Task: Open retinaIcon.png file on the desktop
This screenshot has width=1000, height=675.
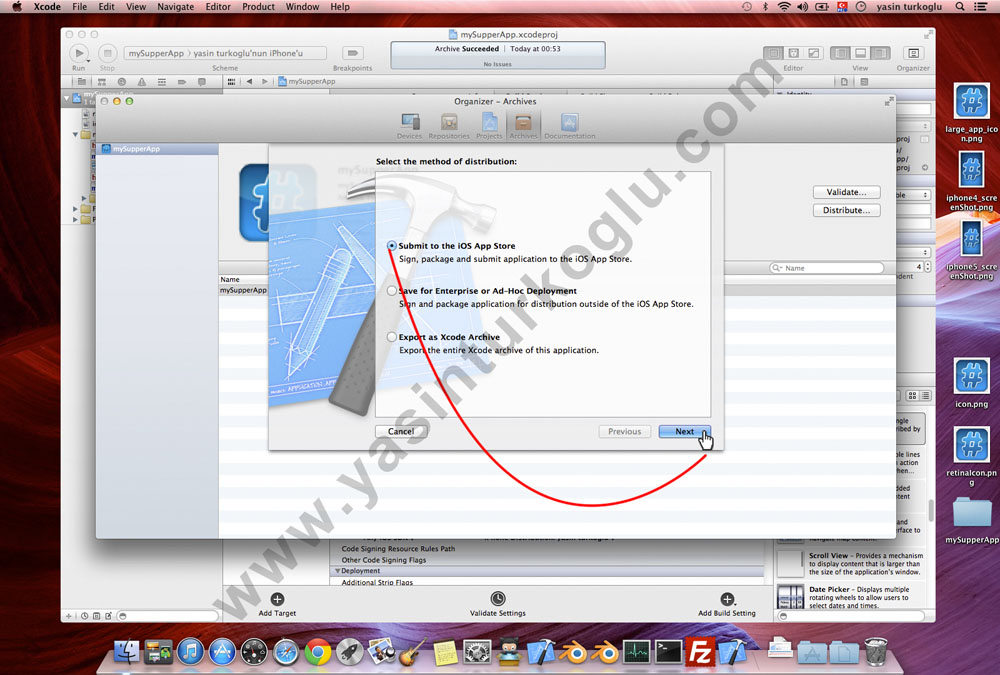Action: [x=971, y=456]
